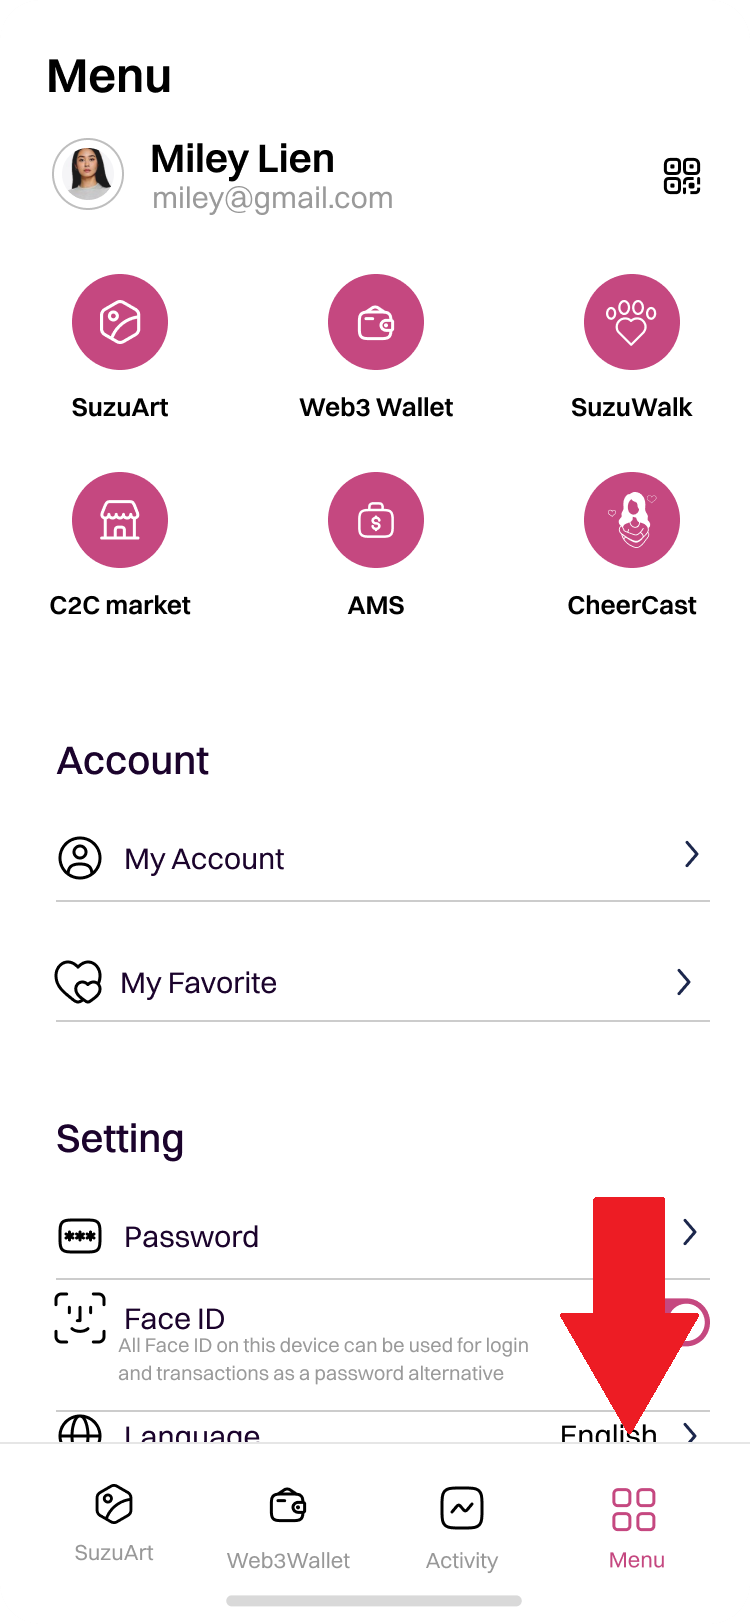Open the CheerCast icon
Image resolution: width=750 pixels, height=1624 pixels.
point(632,520)
